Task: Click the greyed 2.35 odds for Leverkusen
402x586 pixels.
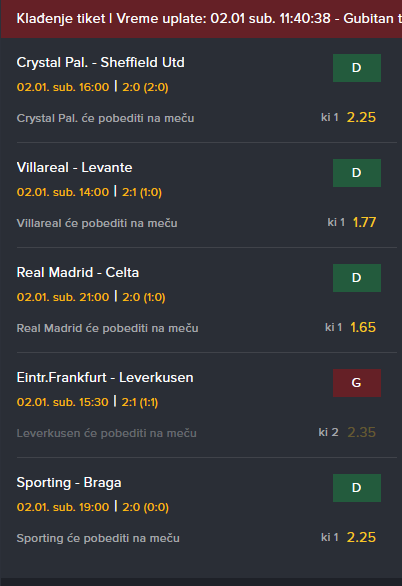Action: click(x=362, y=432)
